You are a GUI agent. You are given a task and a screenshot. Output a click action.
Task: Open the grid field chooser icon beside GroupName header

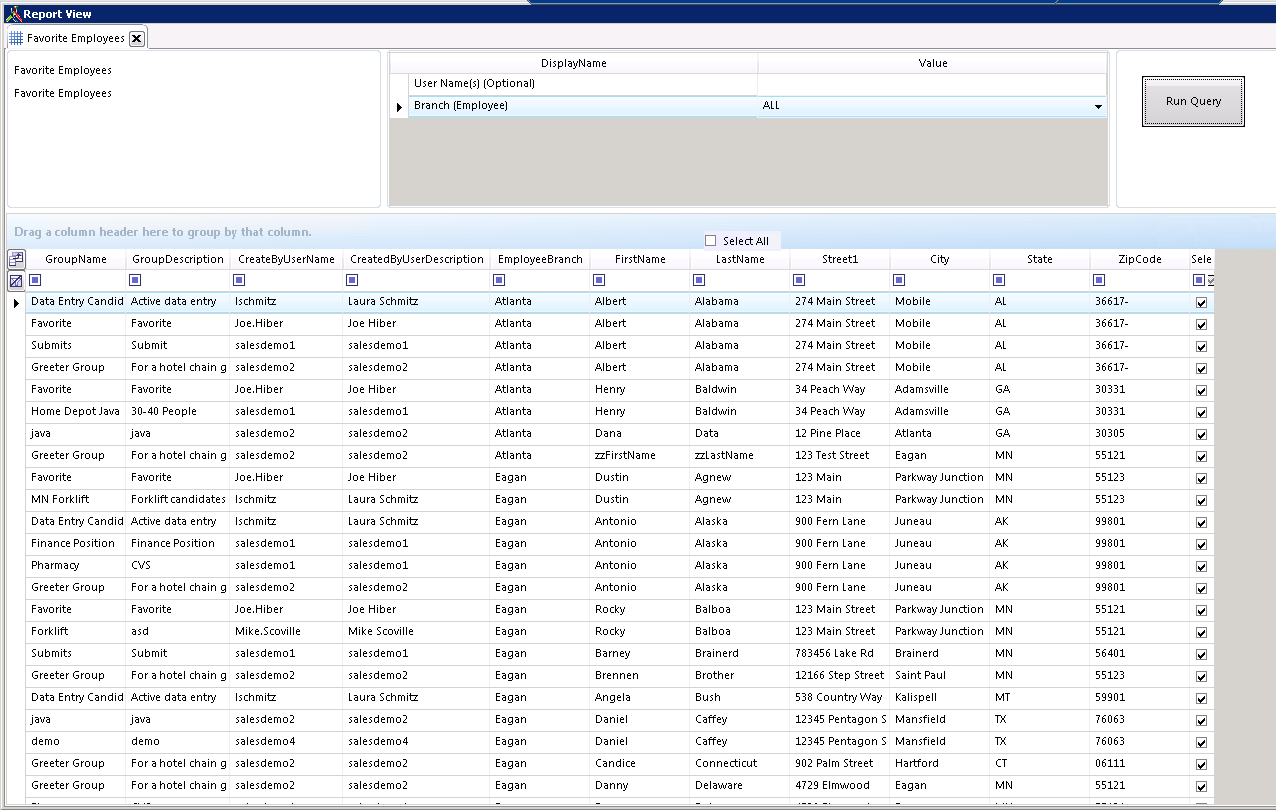tap(16, 259)
